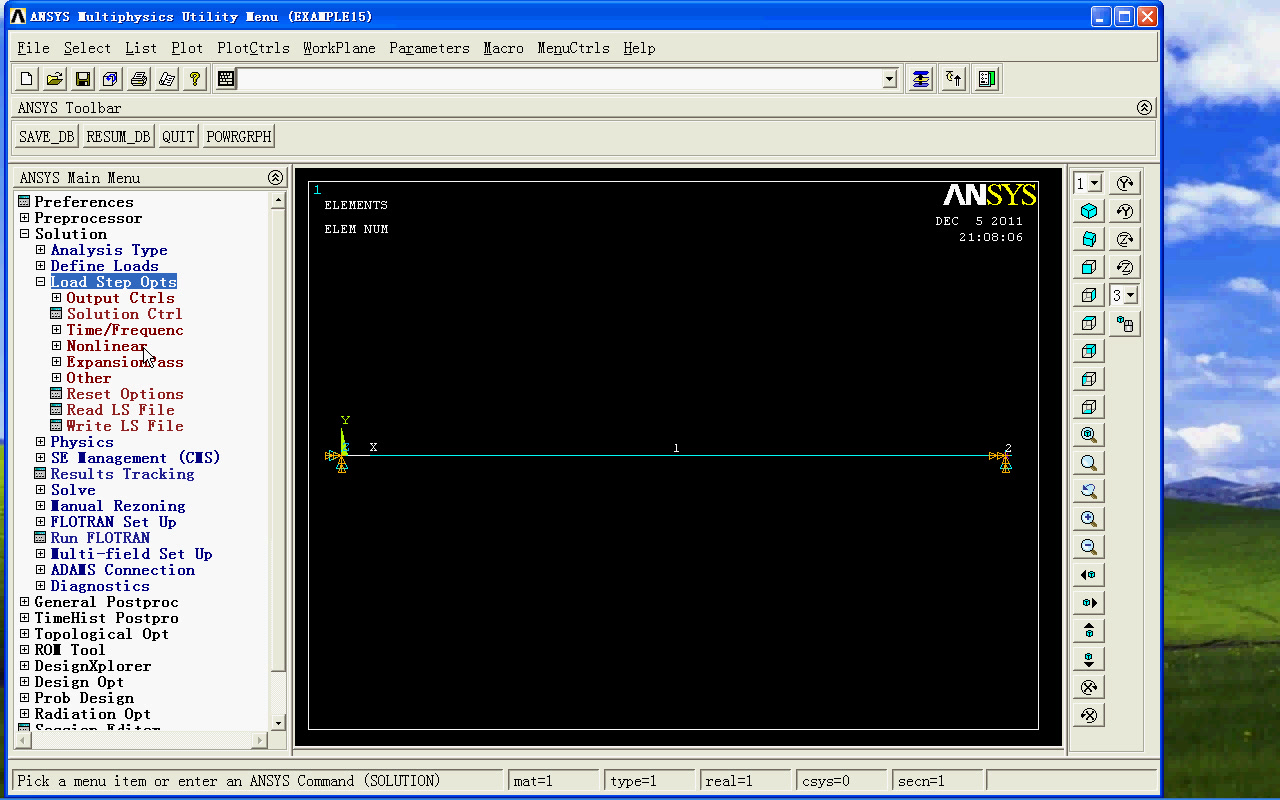Expand the Output Ctrls node
The image size is (1280, 800).
point(57,298)
